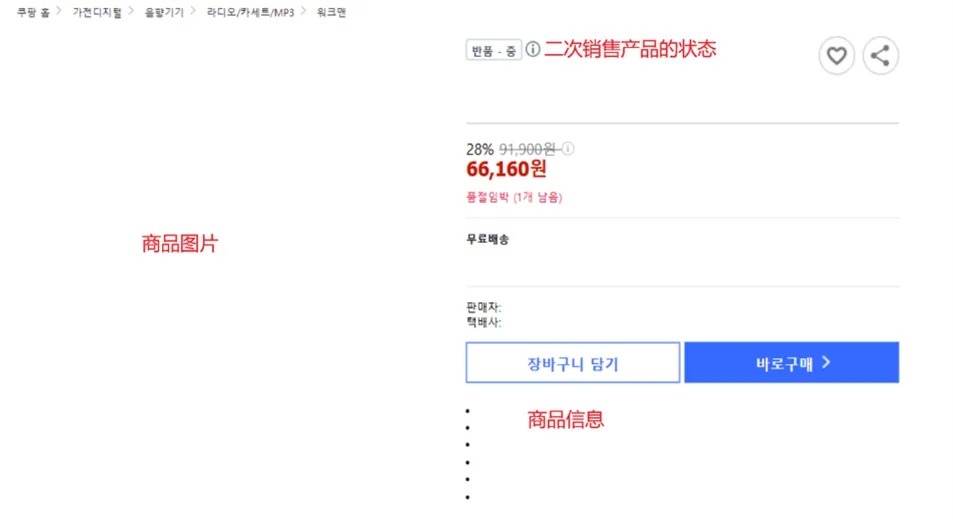Viewport: 953px width, 520px height.
Task: Click the 품절임박 (1개 남음) stock notice
Action: click(514, 197)
